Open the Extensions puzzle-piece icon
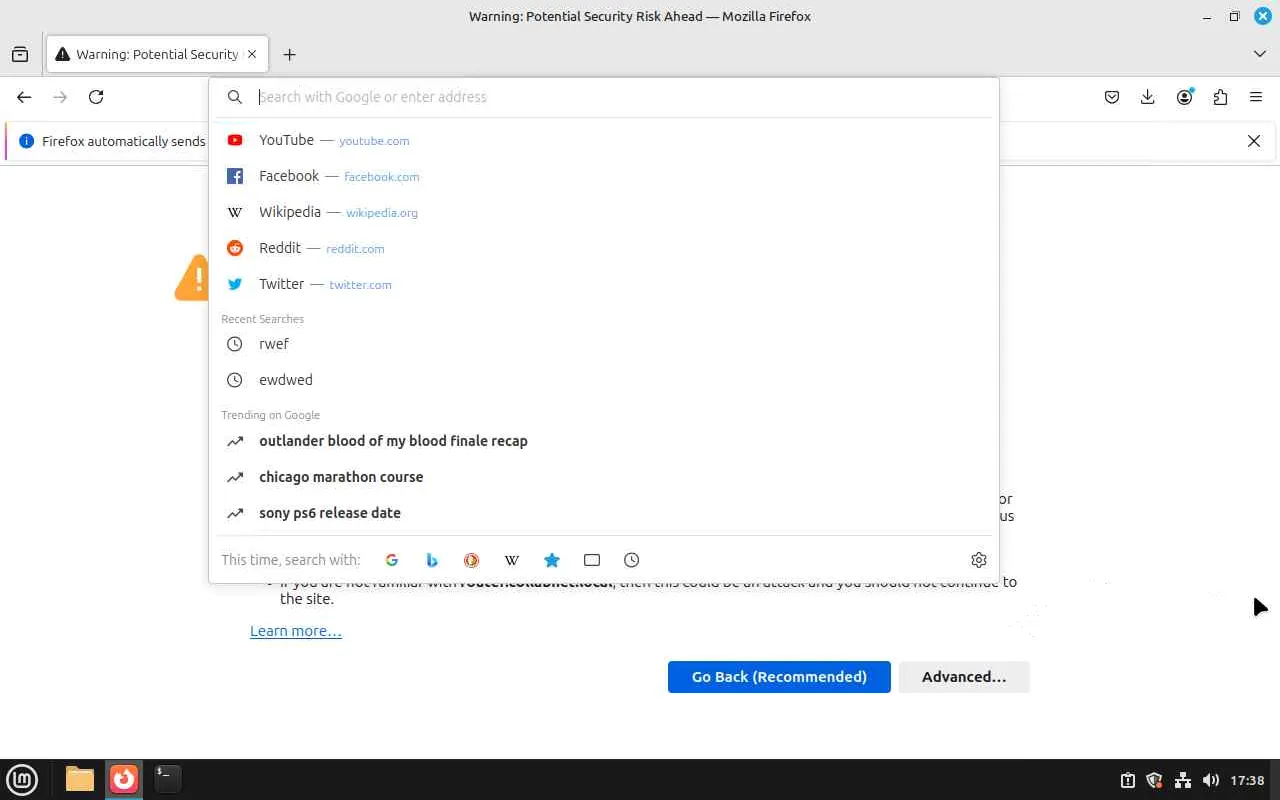The height and width of the screenshot is (800, 1280). coord(1220,97)
